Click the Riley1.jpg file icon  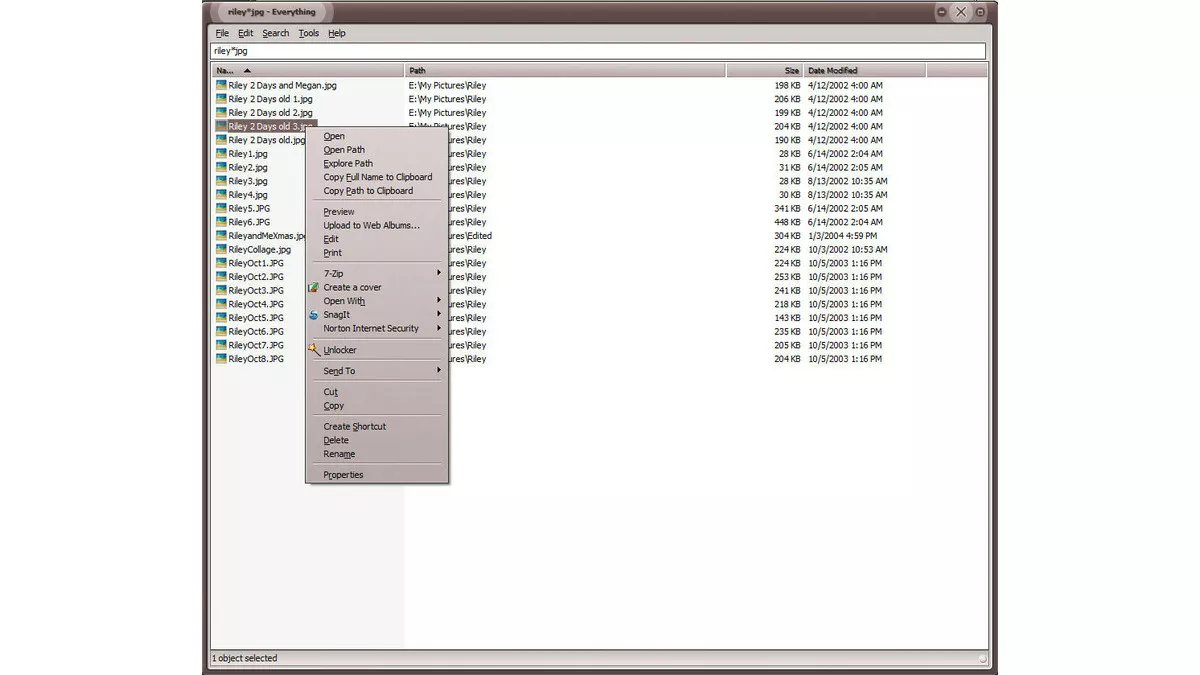(x=220, y=153)
